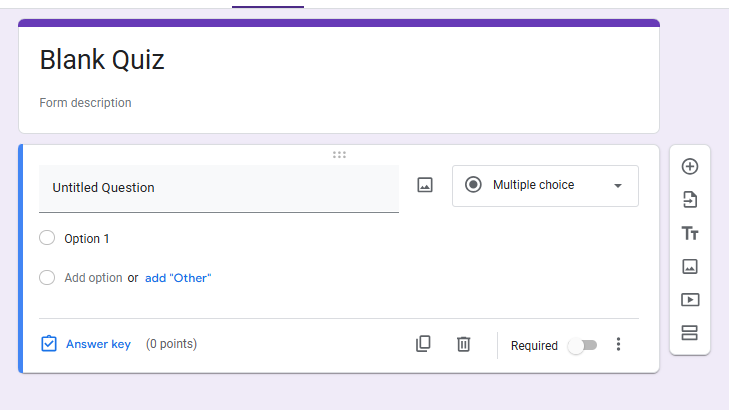Open the question's three-dot more options menu
This screenshot has width=729, height=410.
point(618,344)
